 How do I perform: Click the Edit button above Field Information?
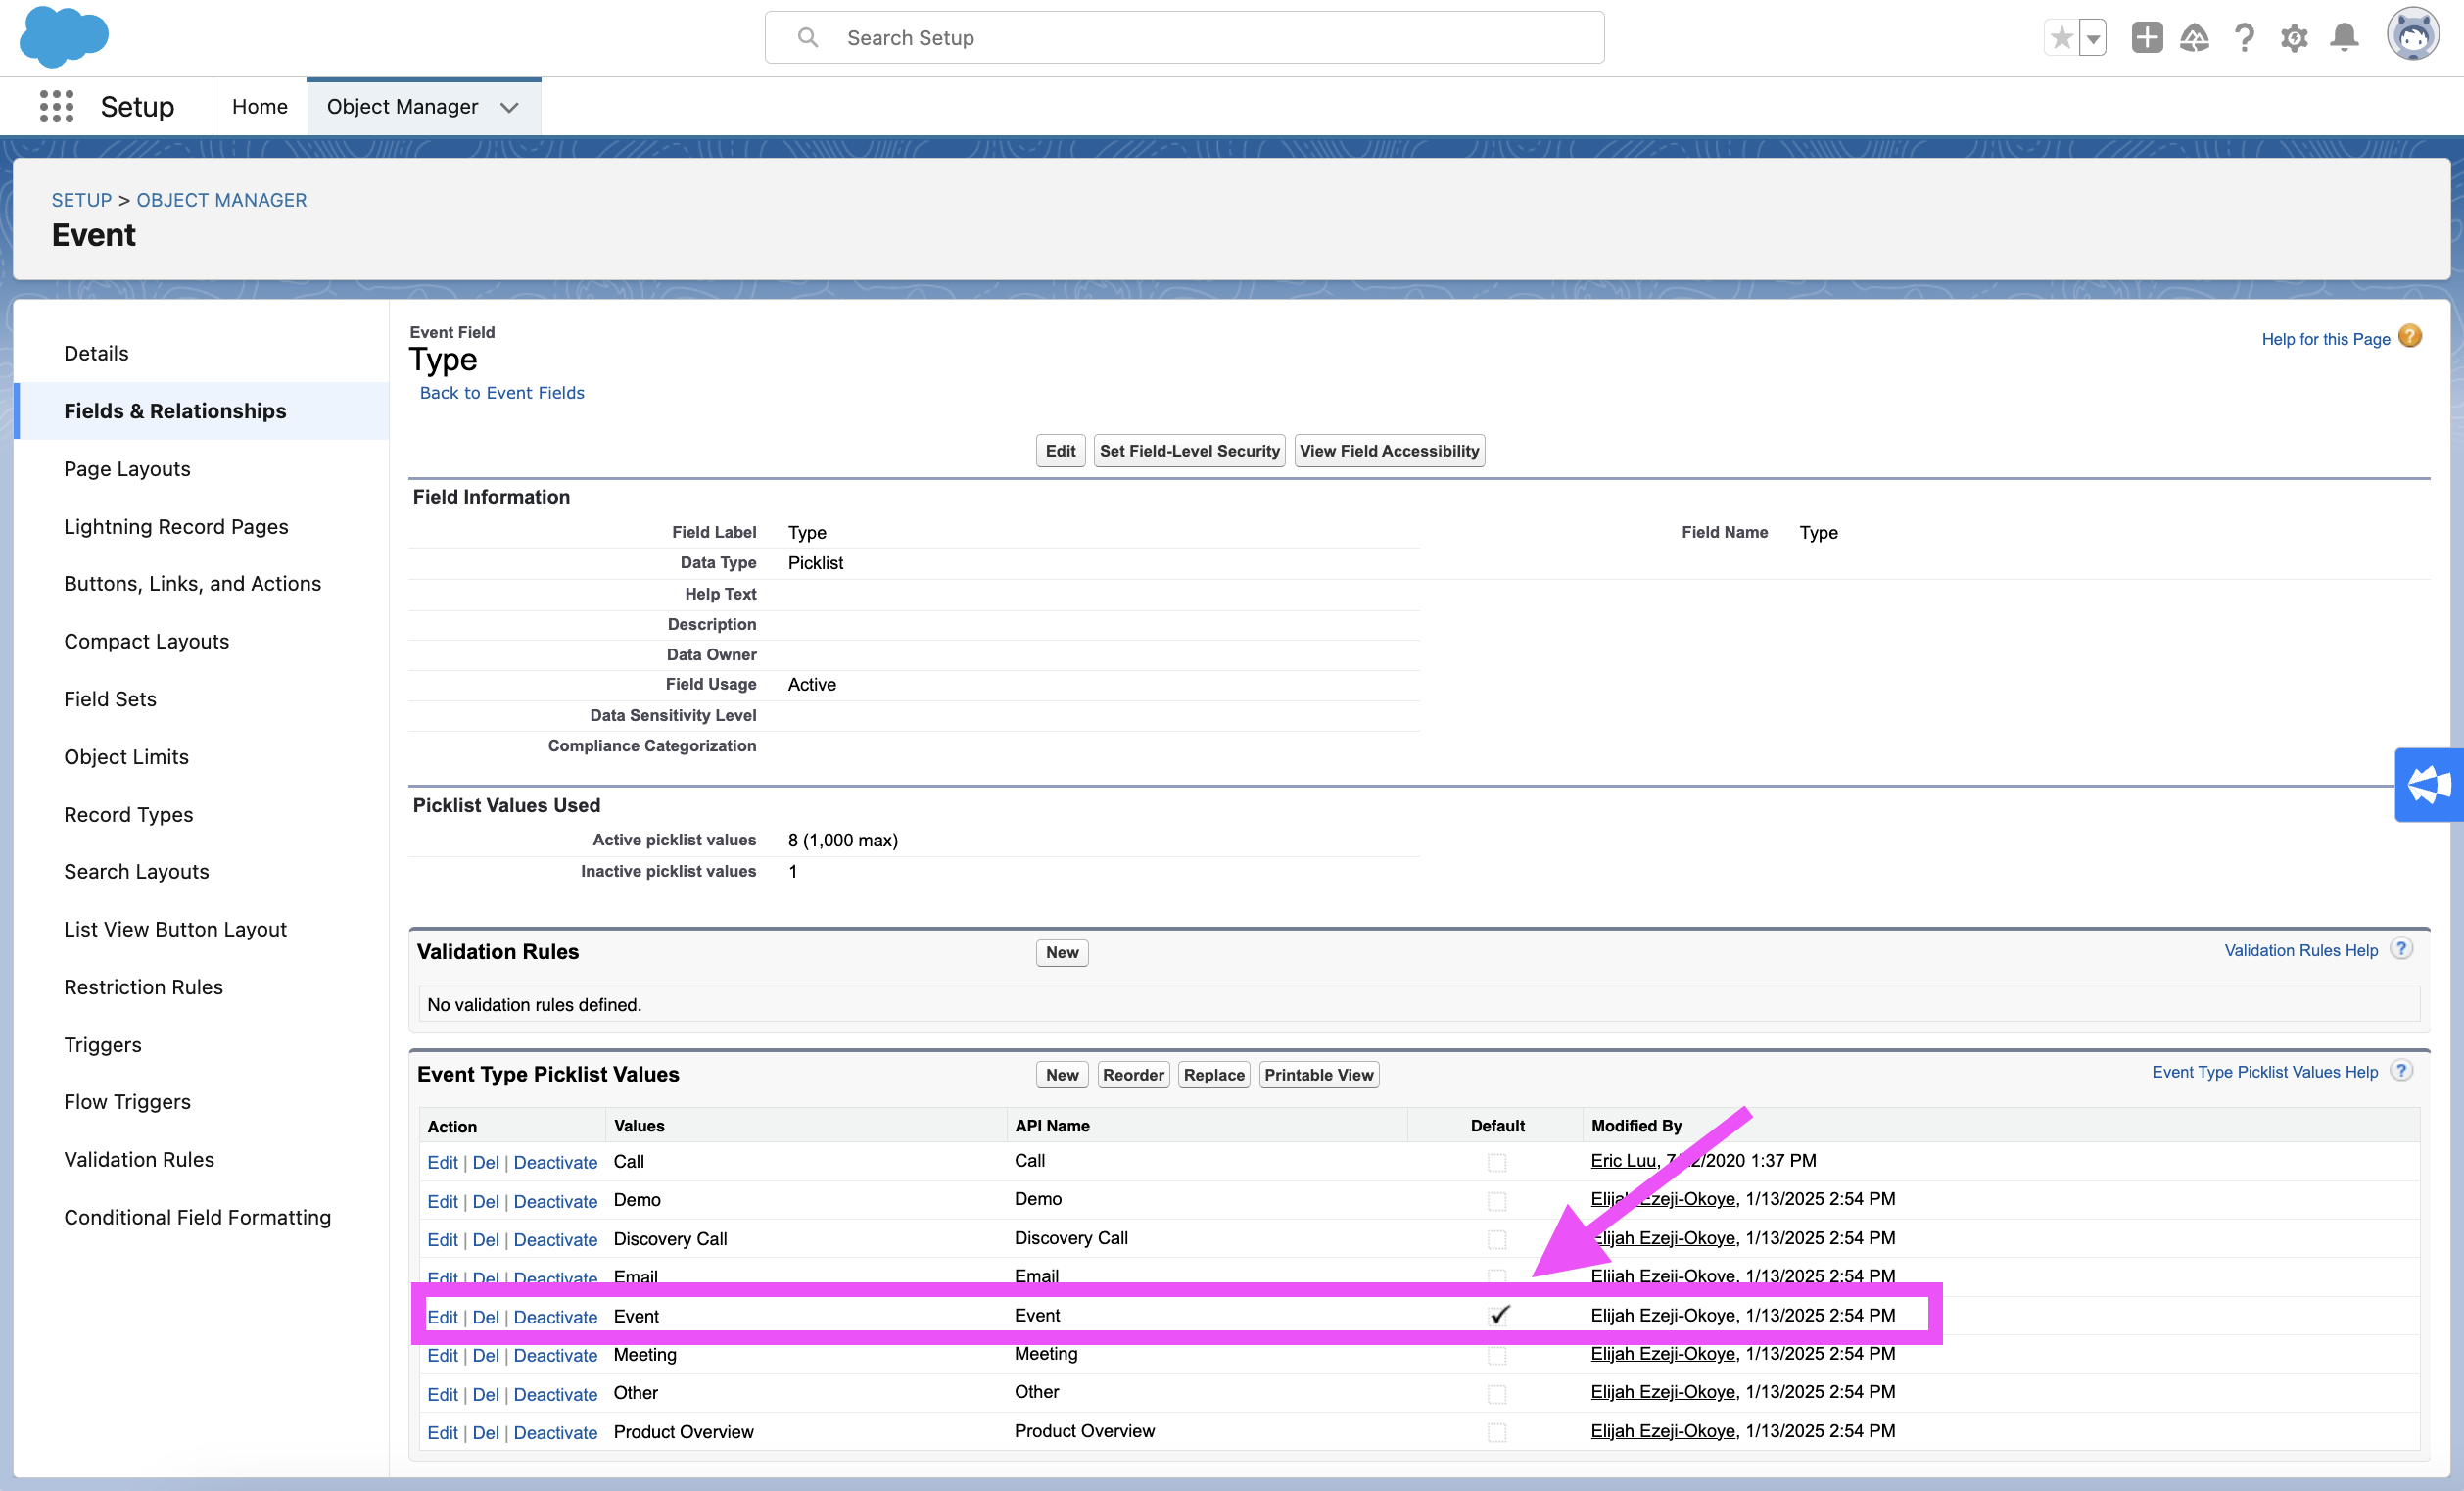tap(1060, 450)
